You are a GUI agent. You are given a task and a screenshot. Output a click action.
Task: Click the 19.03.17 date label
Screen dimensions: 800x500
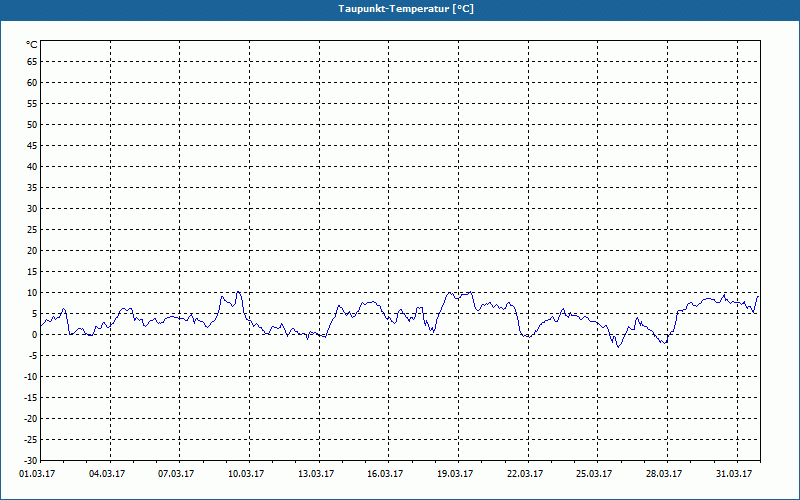point(455,474)
